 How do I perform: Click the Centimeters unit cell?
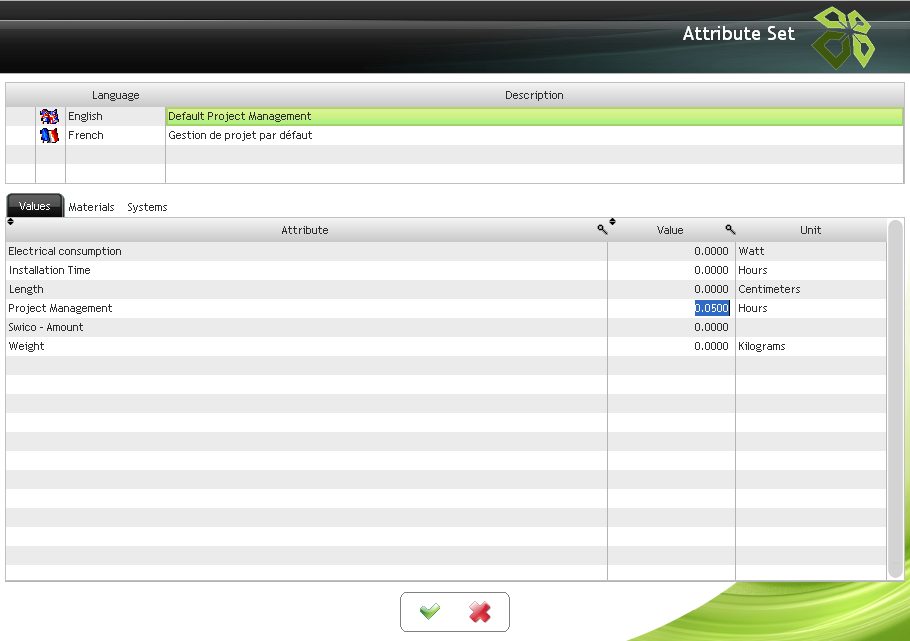pos(811,289)
